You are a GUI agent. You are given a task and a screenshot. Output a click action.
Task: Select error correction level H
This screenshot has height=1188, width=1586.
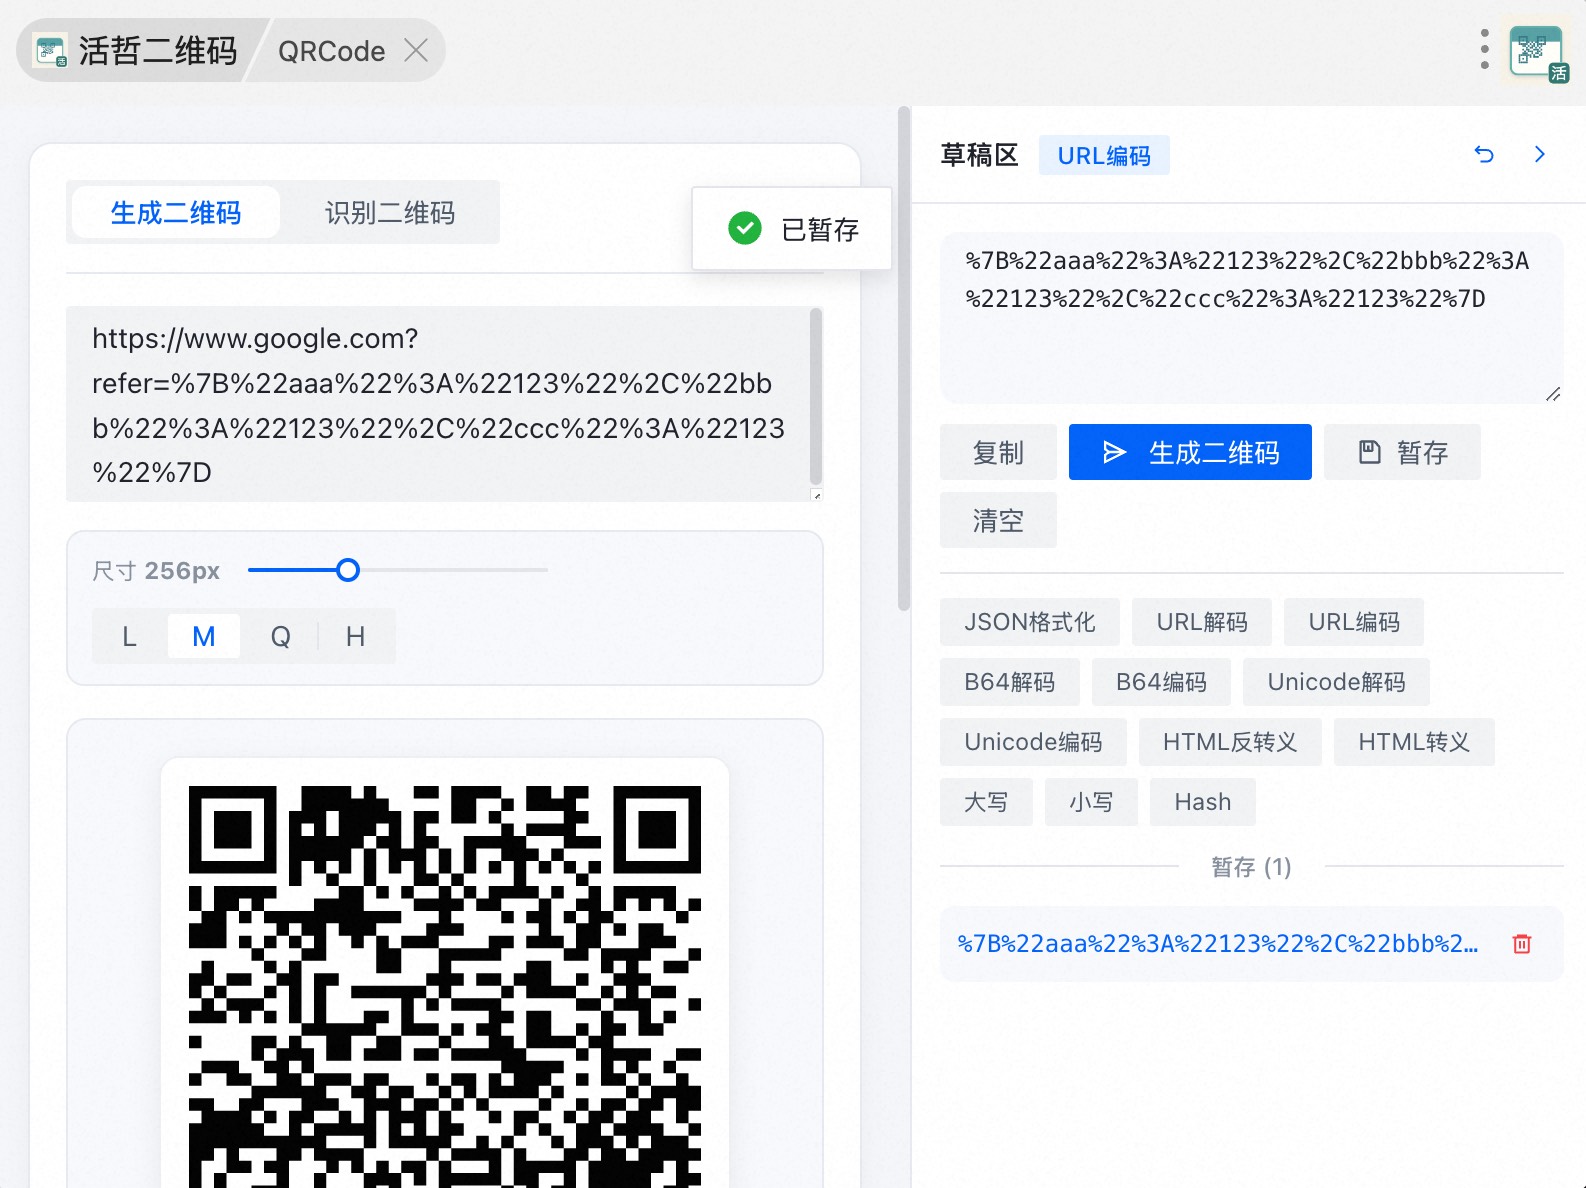click(355, 637)
